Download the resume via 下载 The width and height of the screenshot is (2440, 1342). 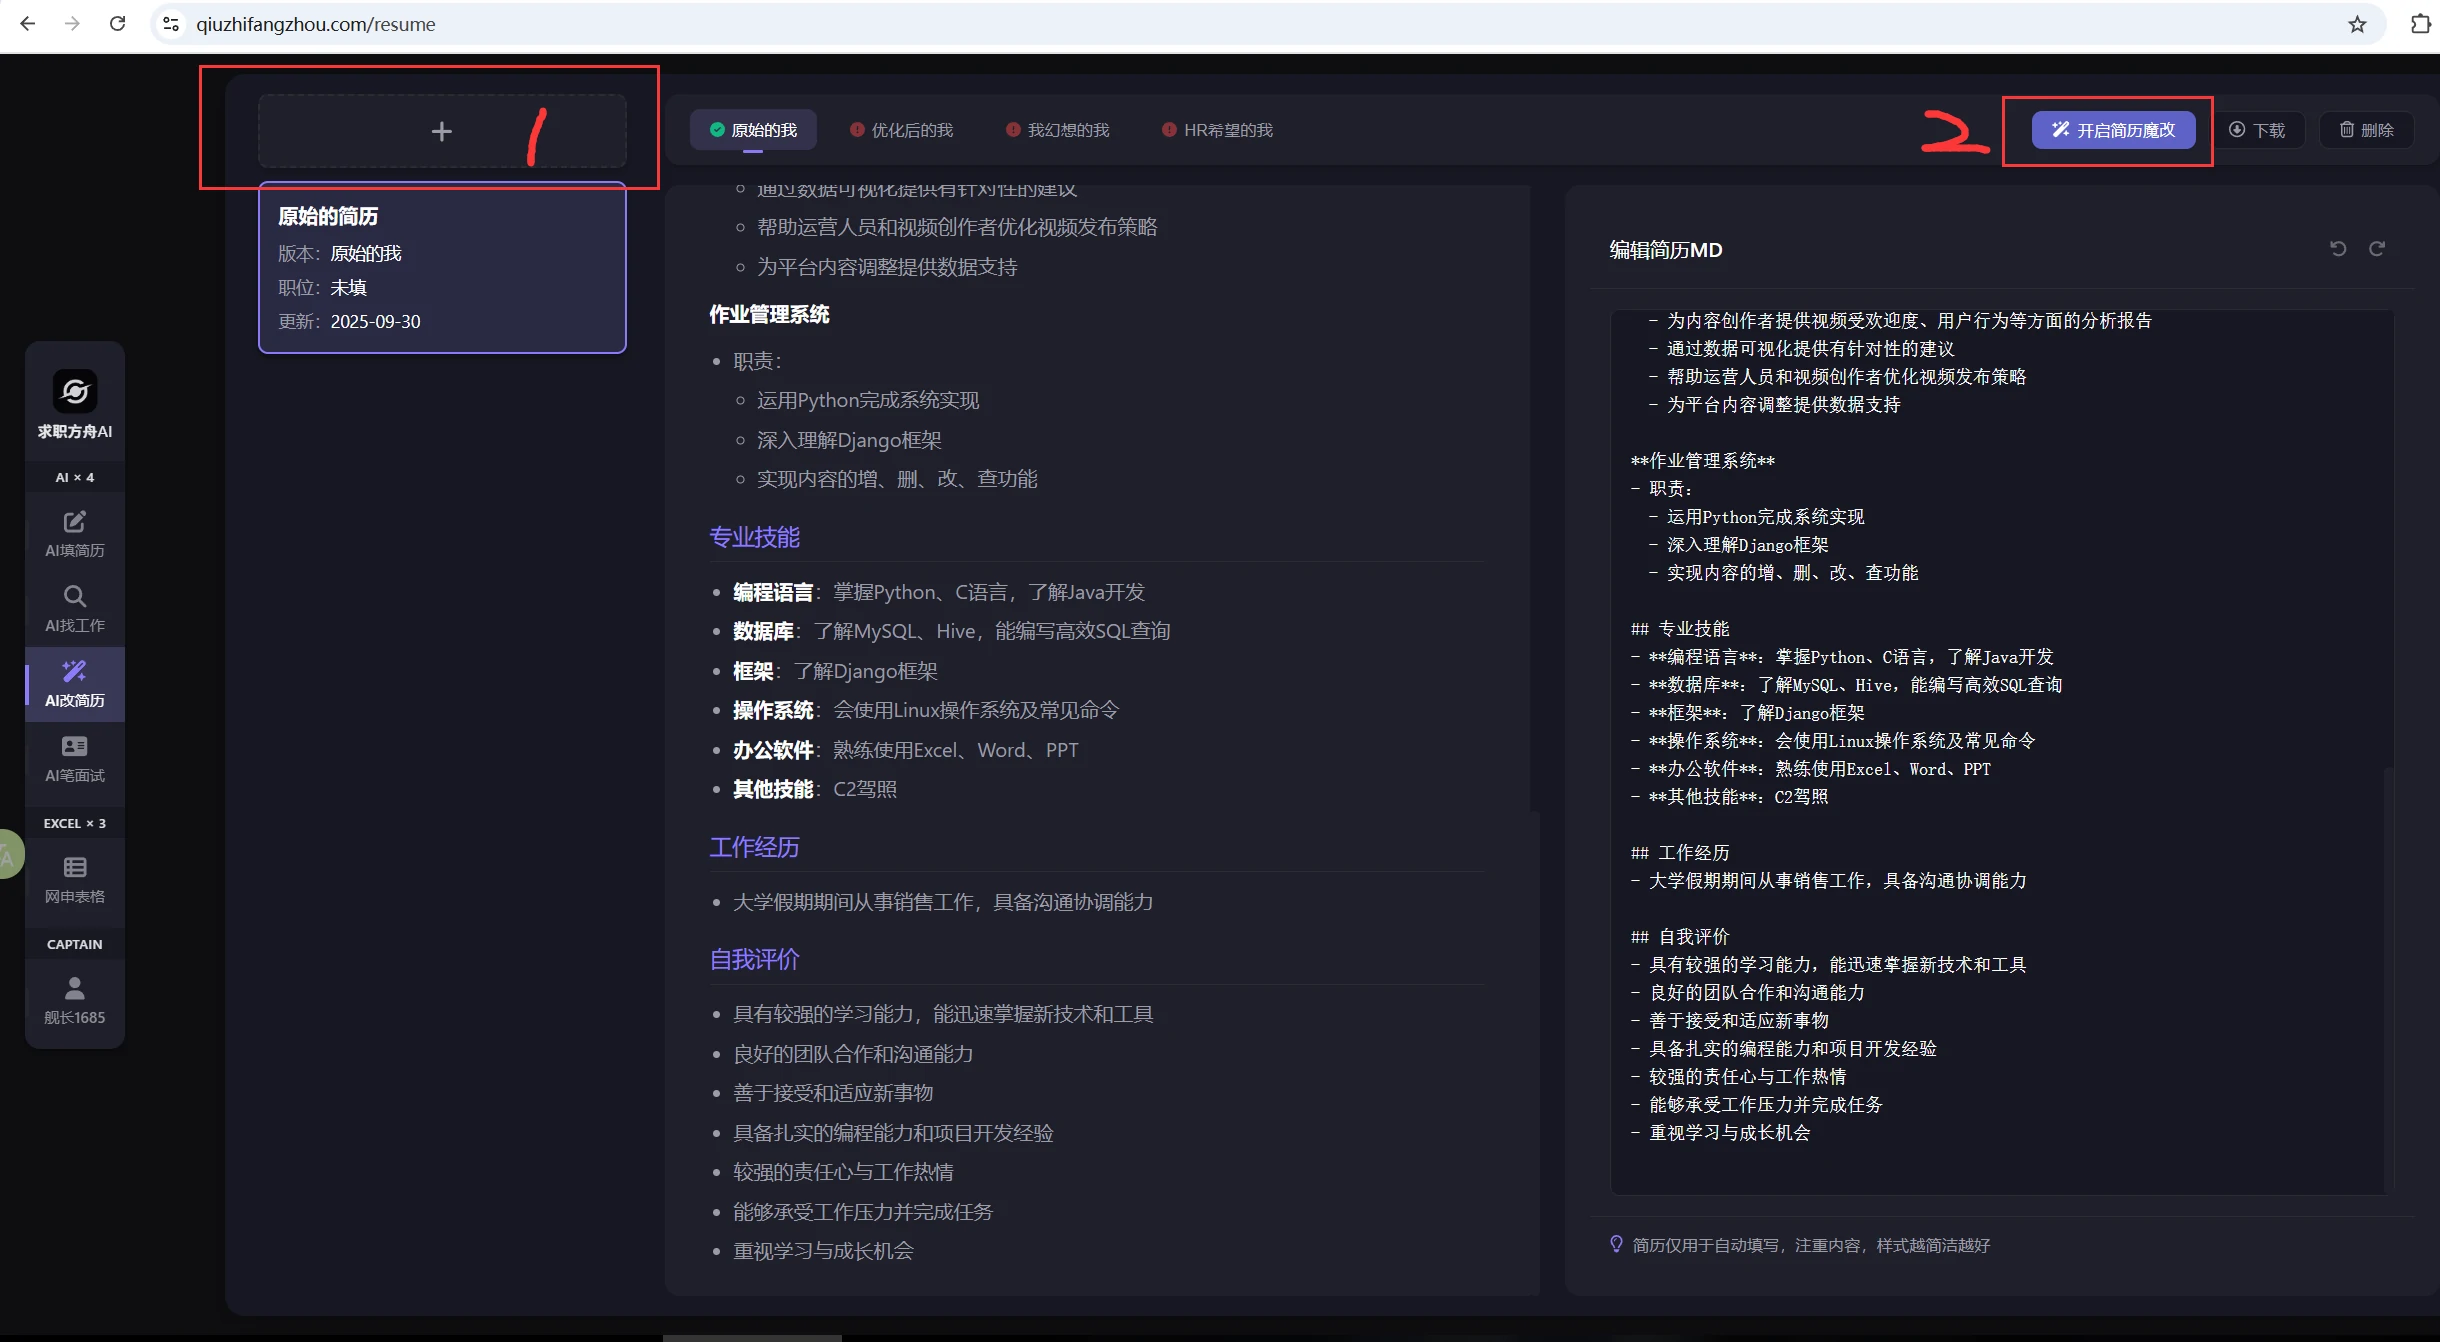2258,130
